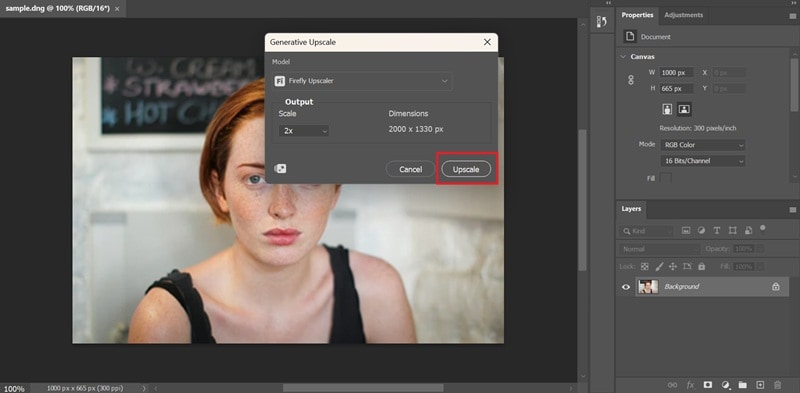800x393 pixels.
Task: Click the lock all padlock icon
Action: [702, 266]
